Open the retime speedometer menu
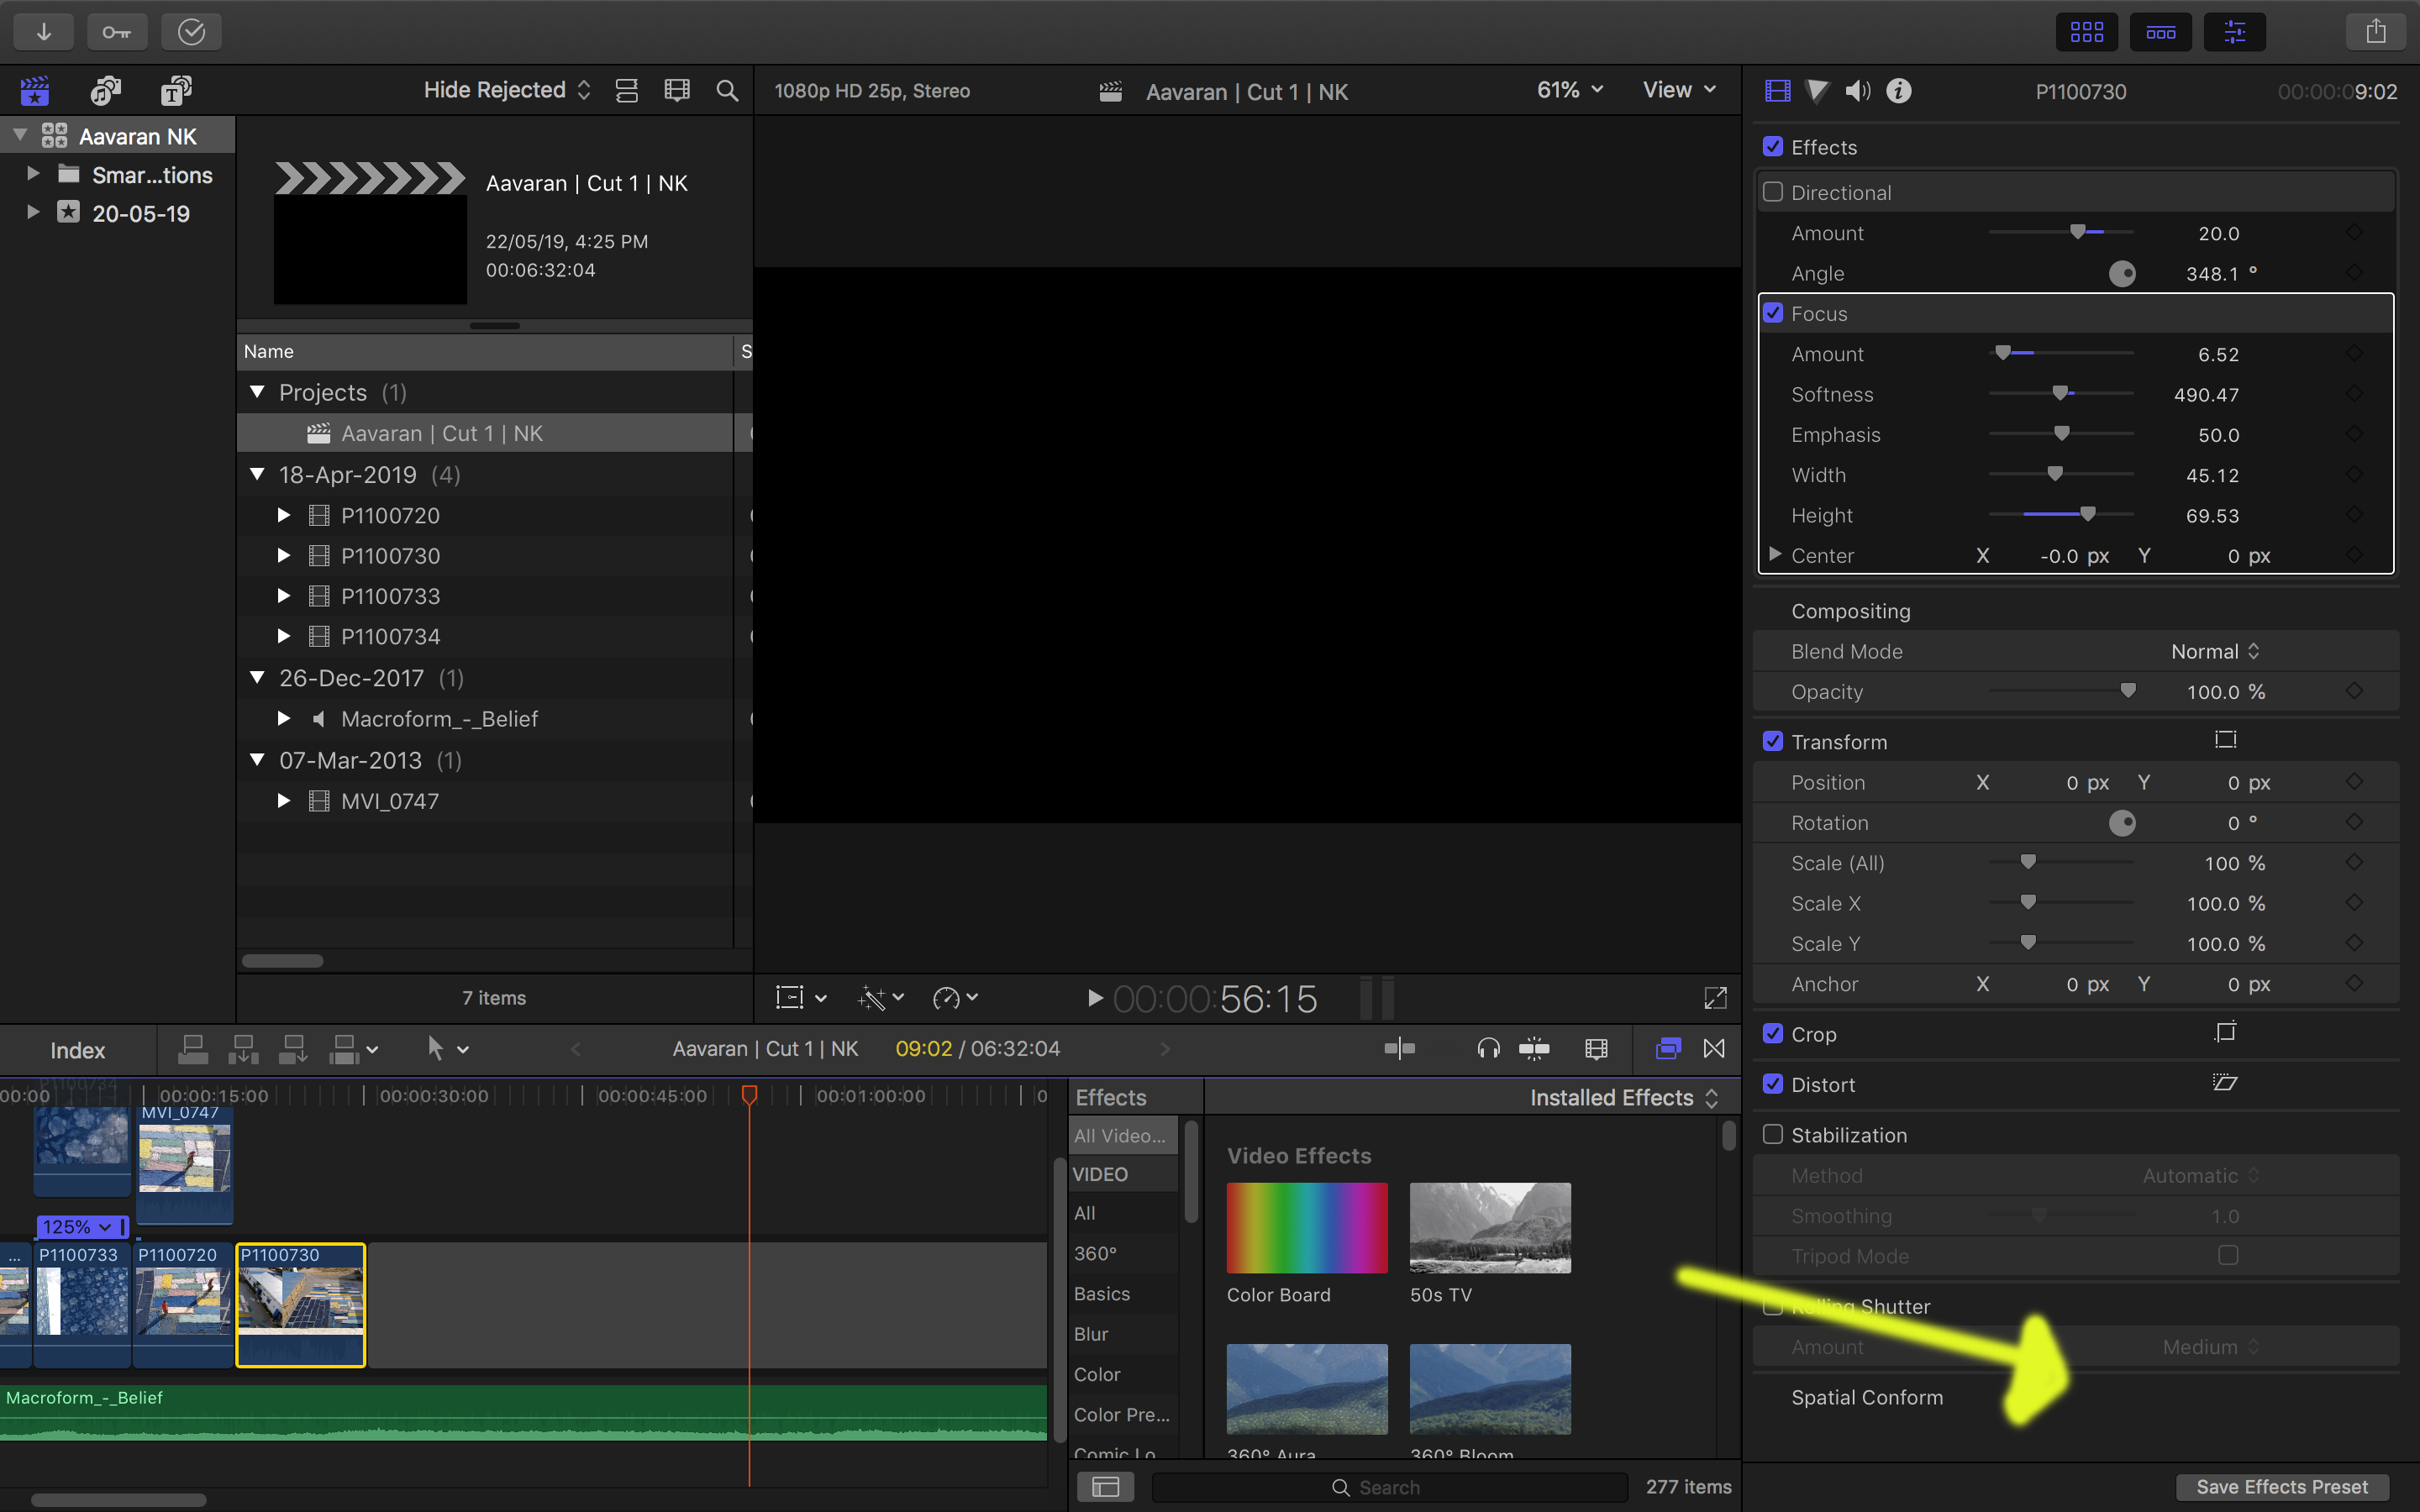 coord(954,998)
